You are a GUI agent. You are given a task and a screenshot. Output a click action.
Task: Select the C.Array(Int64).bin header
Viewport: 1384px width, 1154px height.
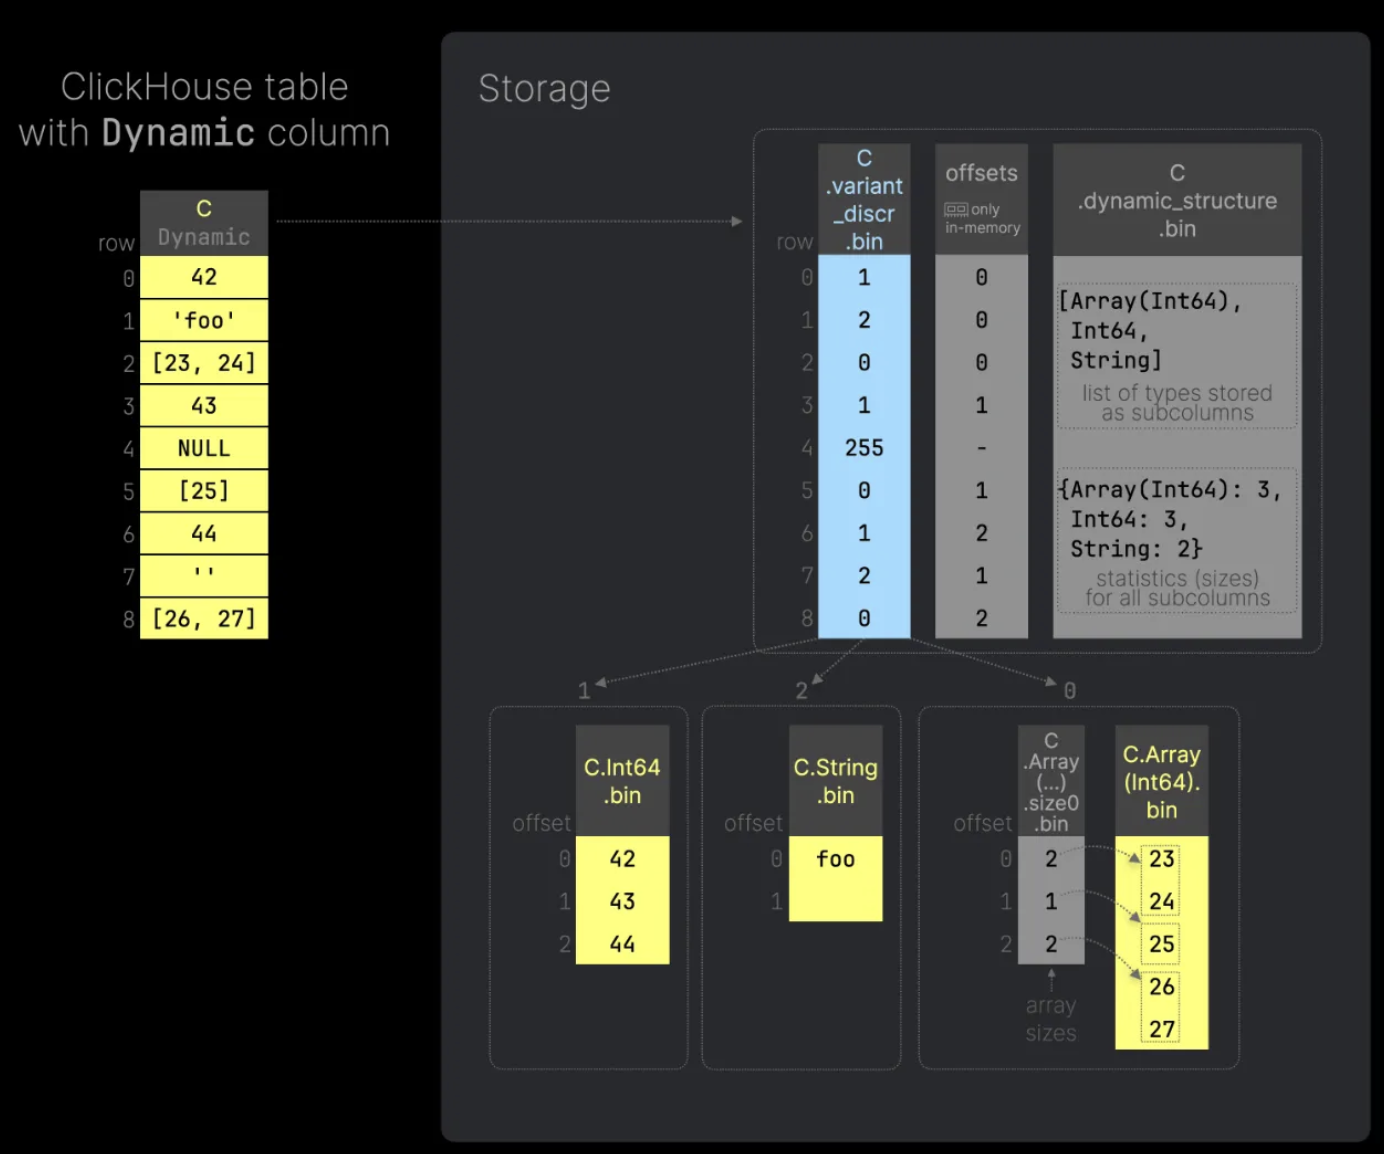tap(1161, 781)
